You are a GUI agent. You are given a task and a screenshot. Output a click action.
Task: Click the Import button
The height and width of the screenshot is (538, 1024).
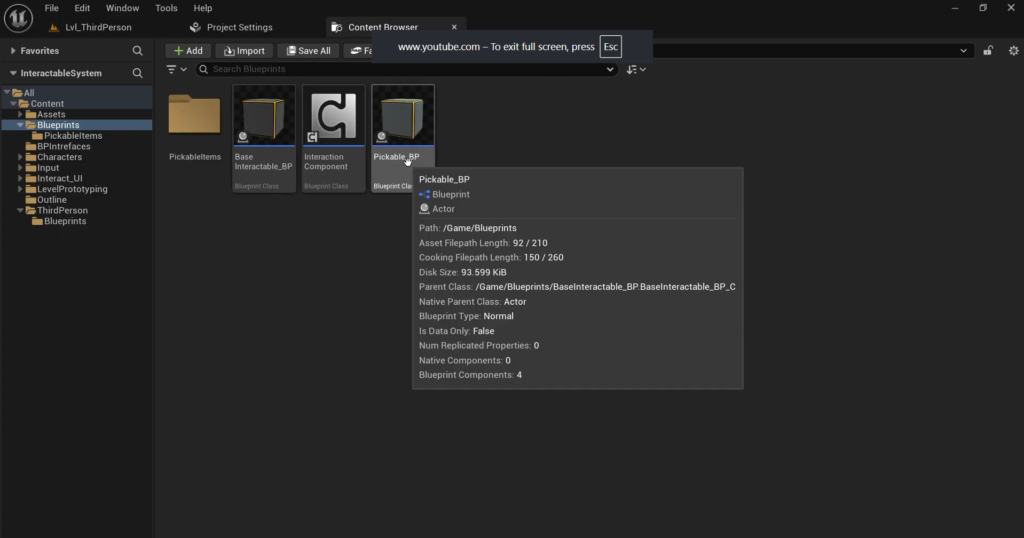coord(244,51)
